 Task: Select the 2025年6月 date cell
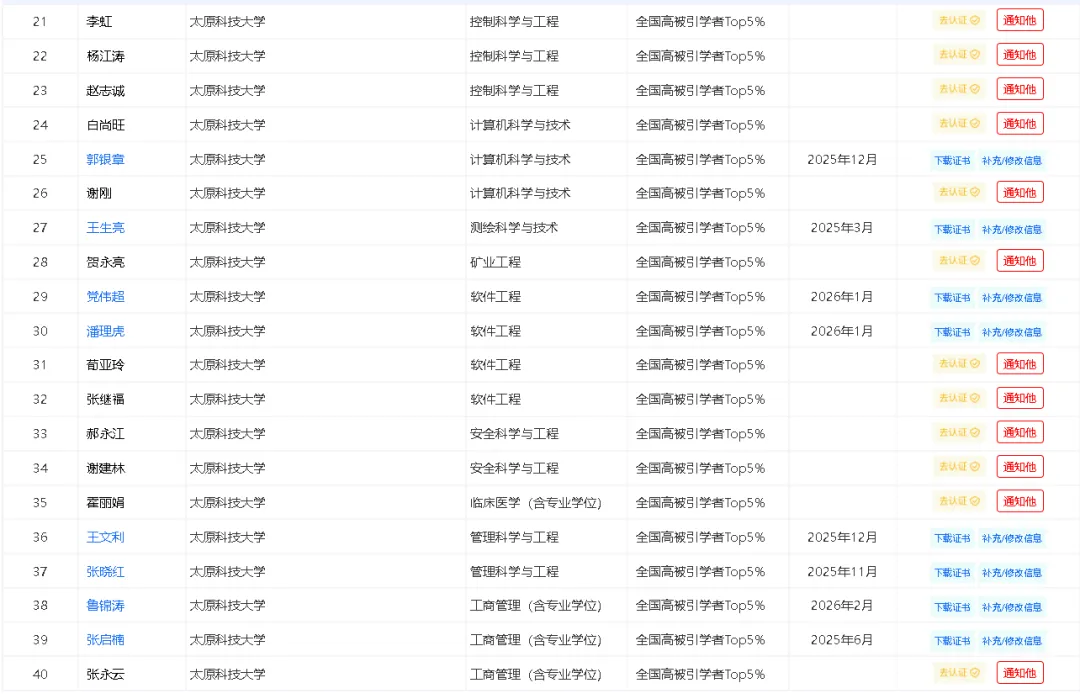coord(842,640)
